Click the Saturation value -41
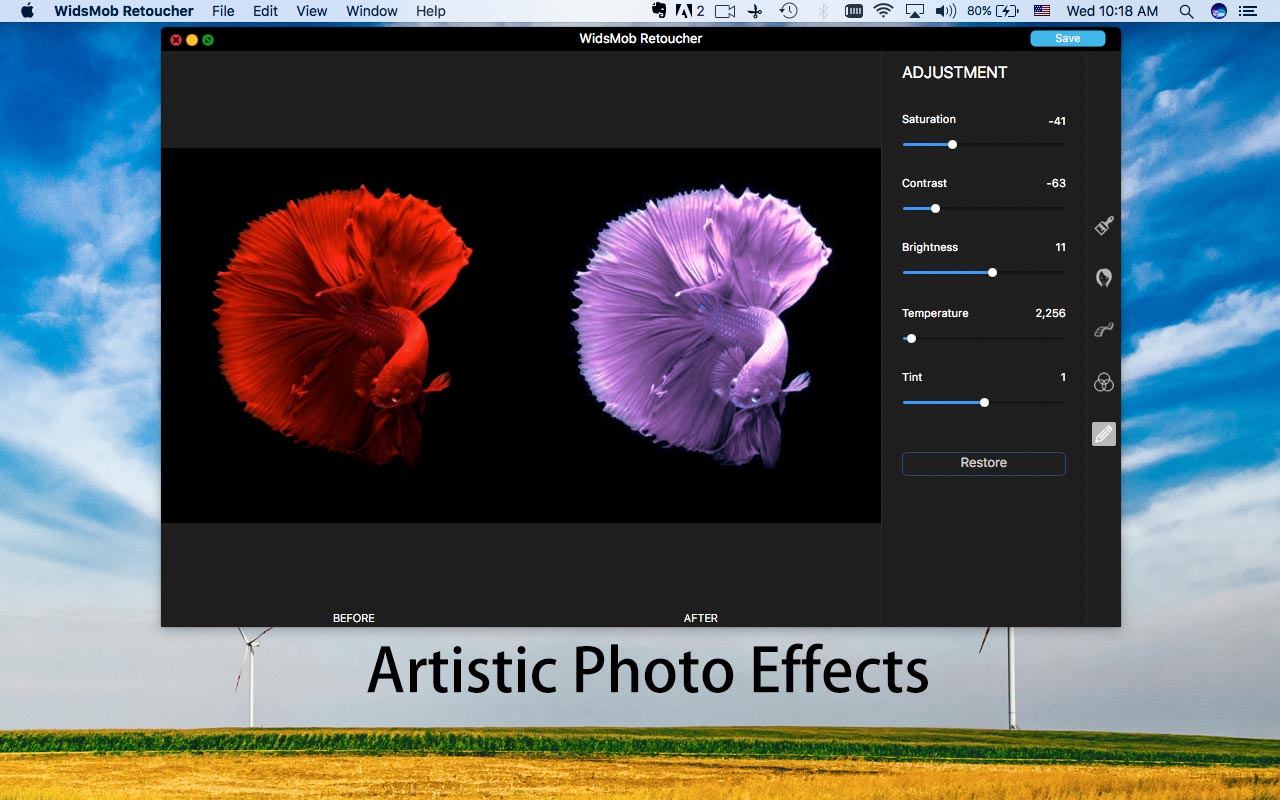 [1057, 121]
